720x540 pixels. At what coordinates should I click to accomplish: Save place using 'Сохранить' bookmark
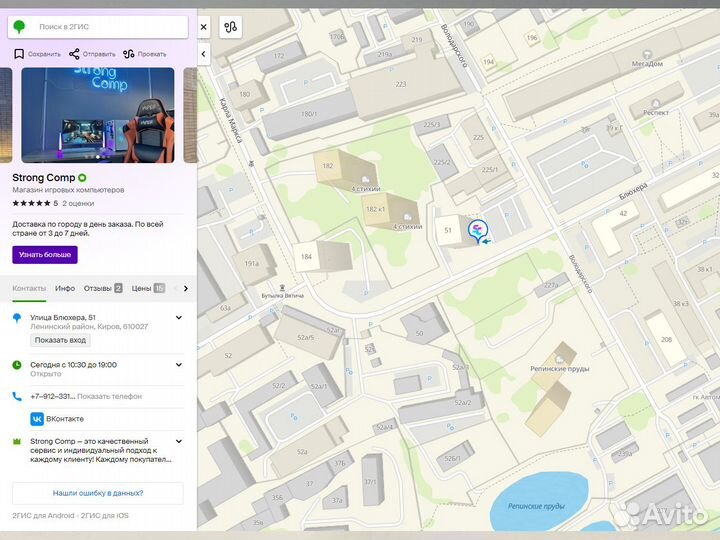[37, 54]
